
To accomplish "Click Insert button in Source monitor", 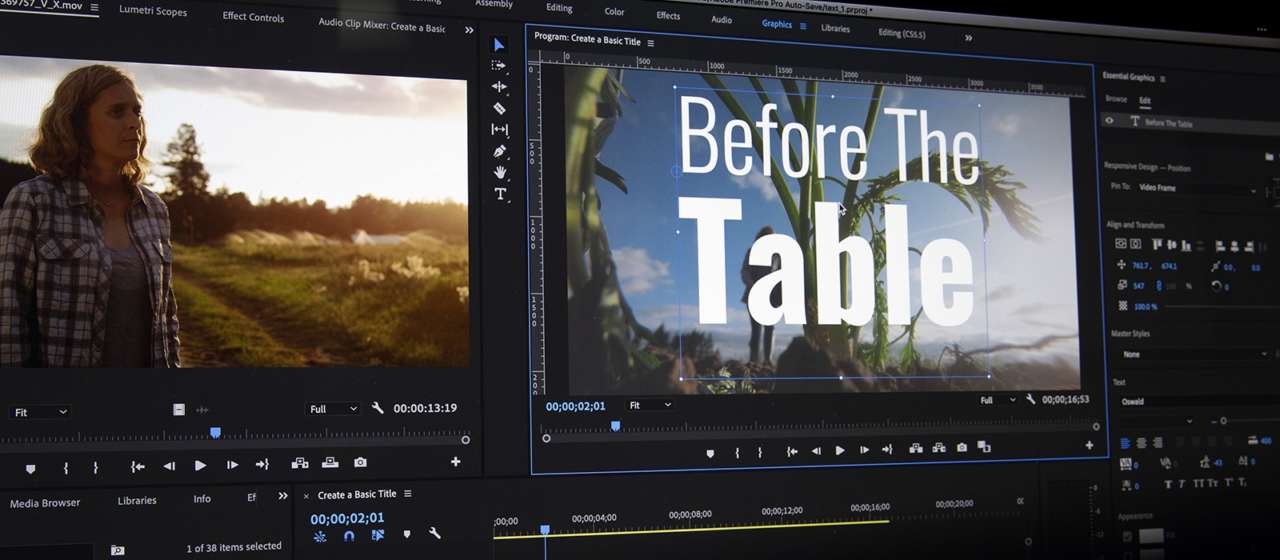I will click(x=299, y=463).
